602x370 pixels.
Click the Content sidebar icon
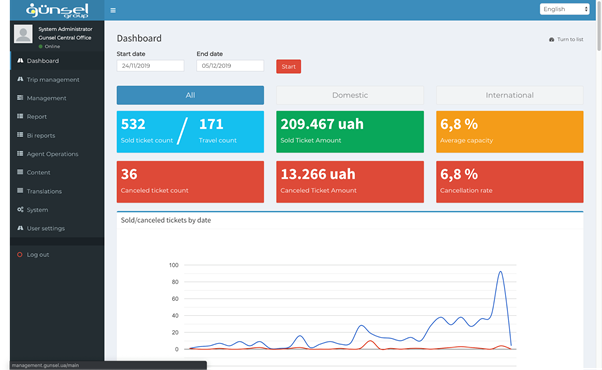tap(20, 172)
